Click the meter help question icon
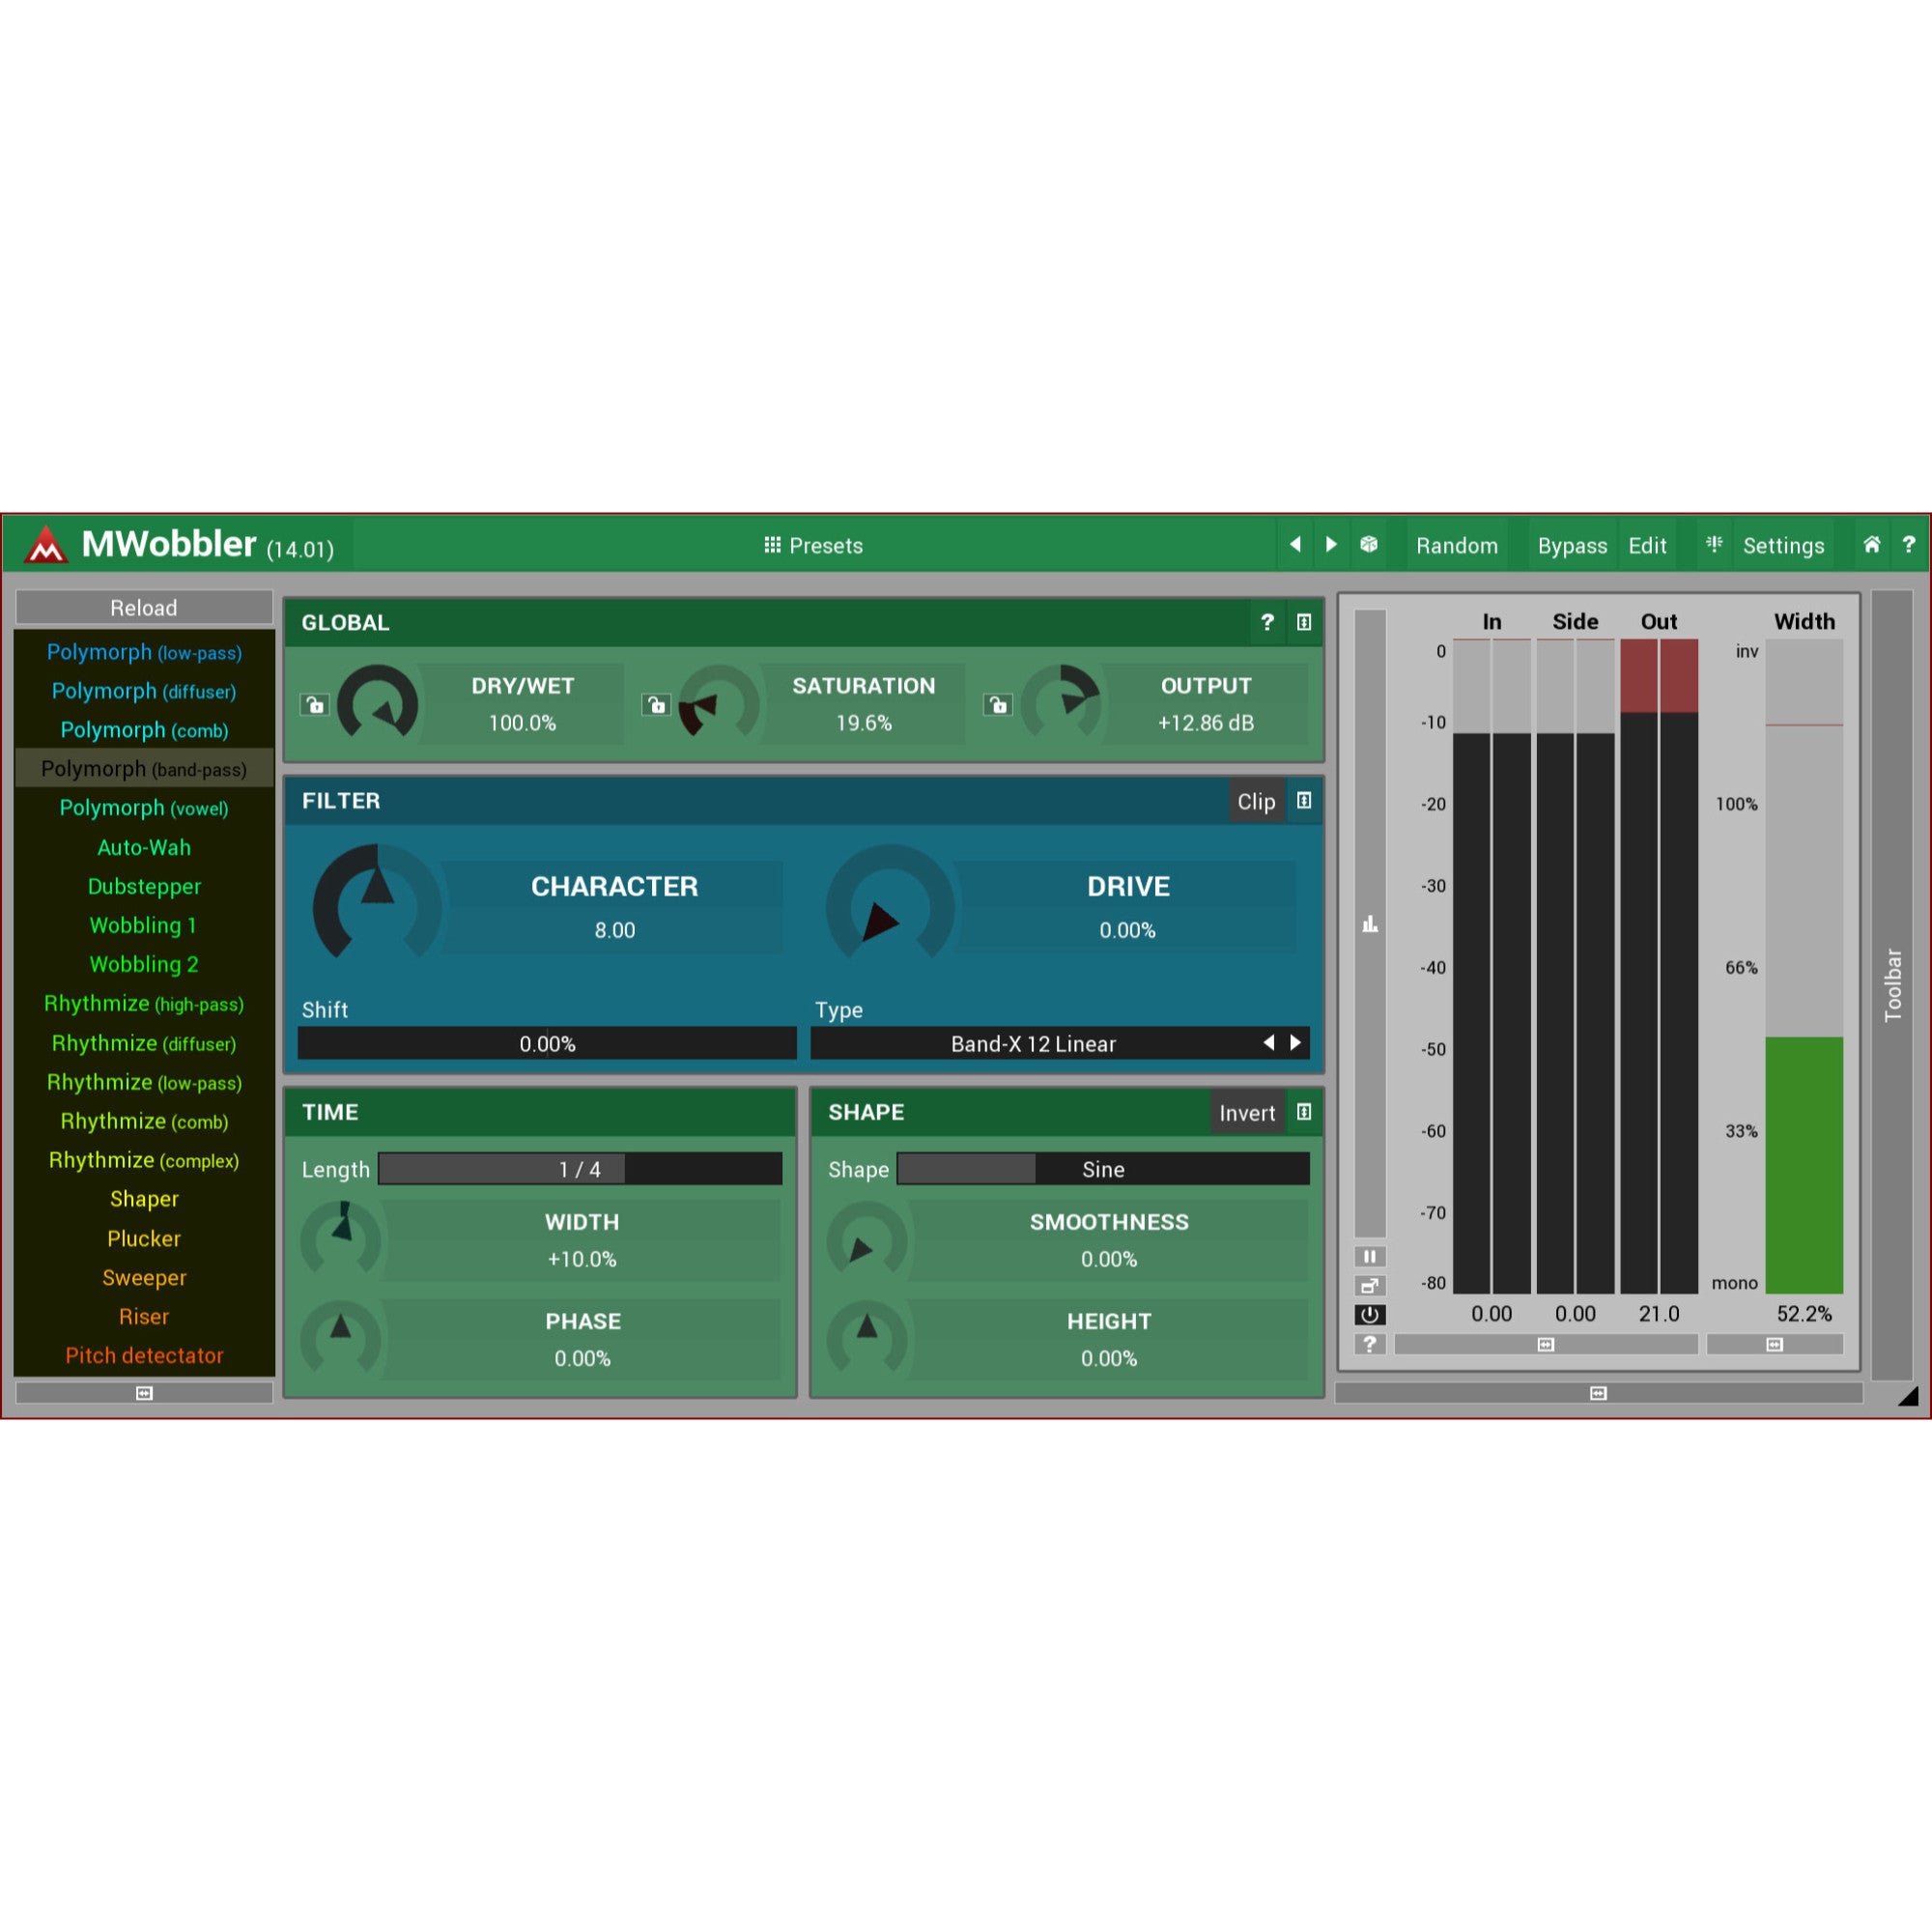 (x=1370, y=1344)
